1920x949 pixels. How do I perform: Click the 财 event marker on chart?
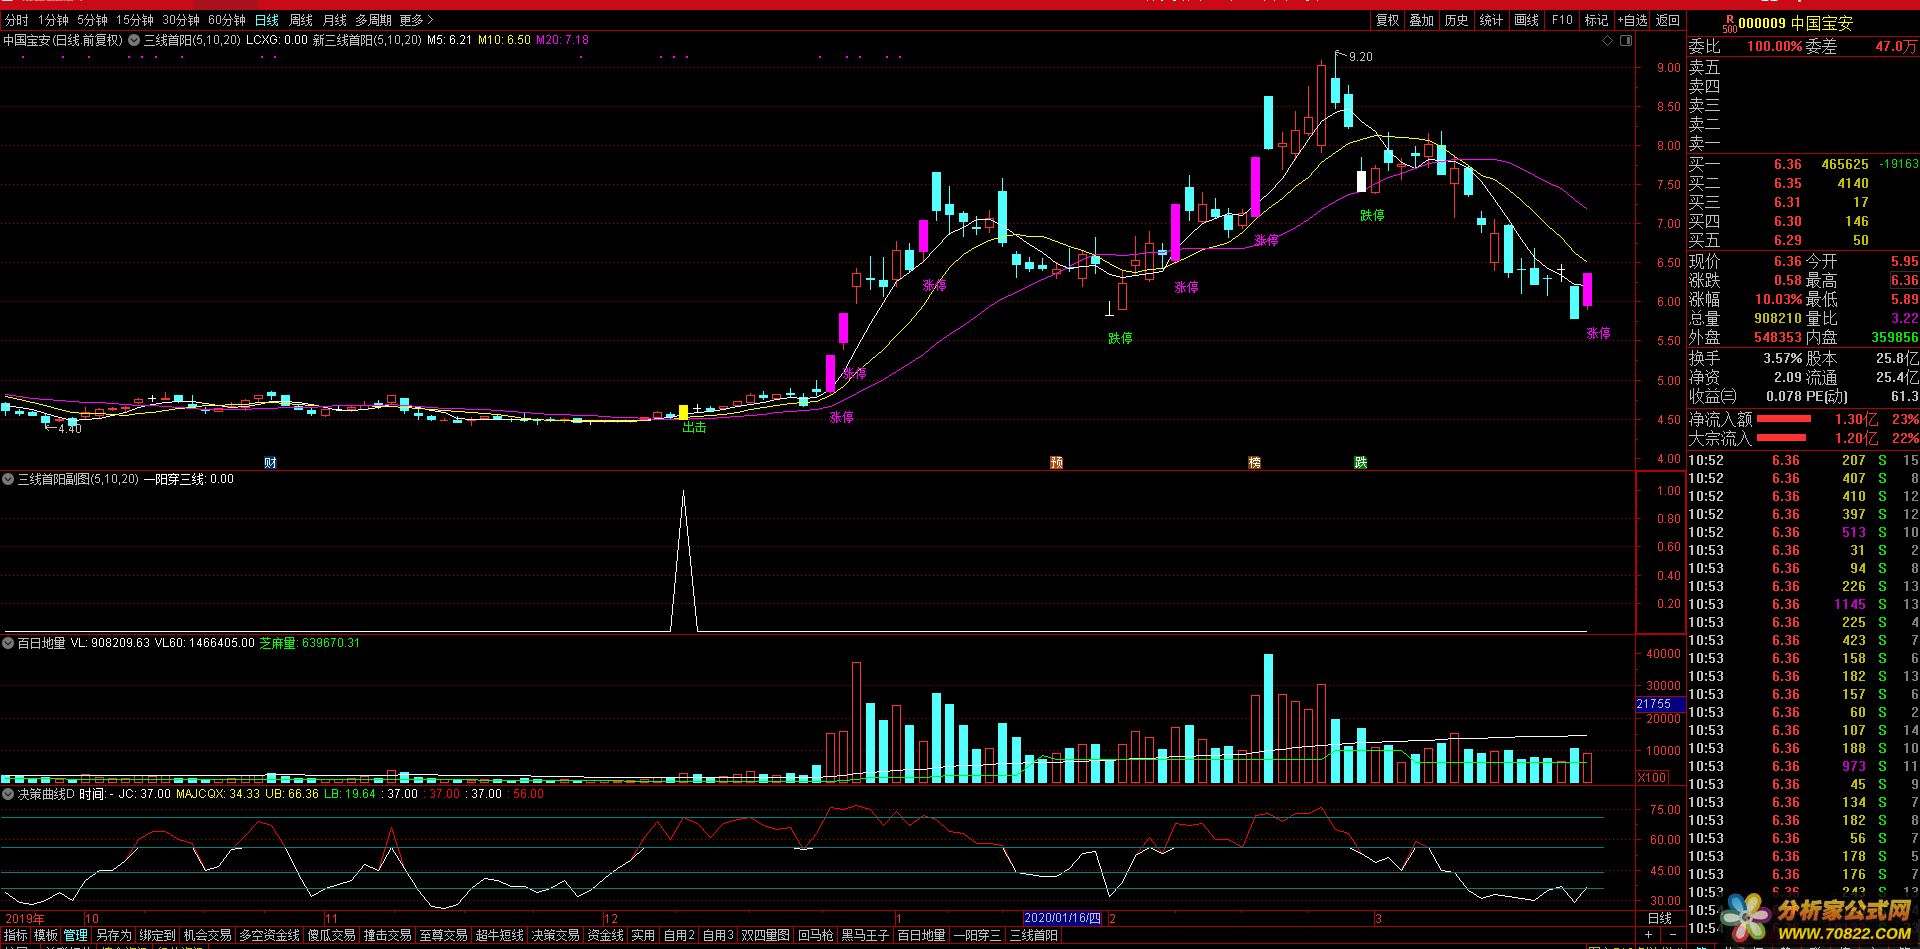point(270,462)
